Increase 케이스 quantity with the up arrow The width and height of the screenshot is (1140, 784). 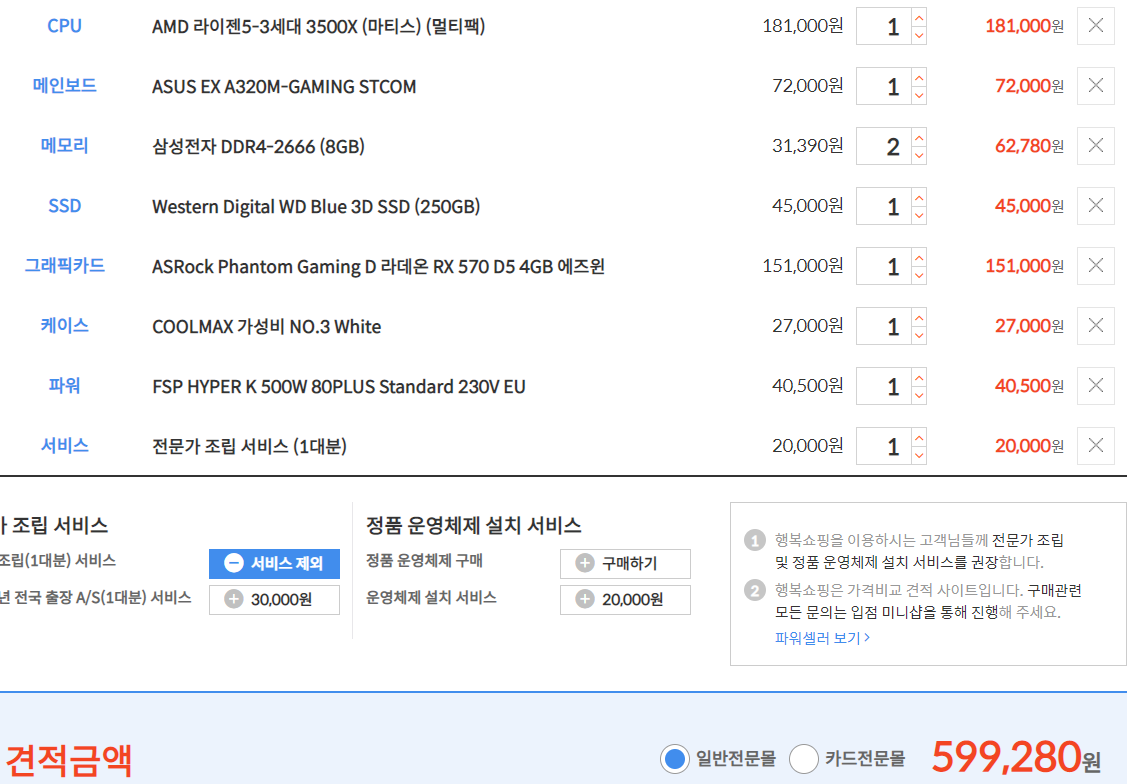[919, 317]
